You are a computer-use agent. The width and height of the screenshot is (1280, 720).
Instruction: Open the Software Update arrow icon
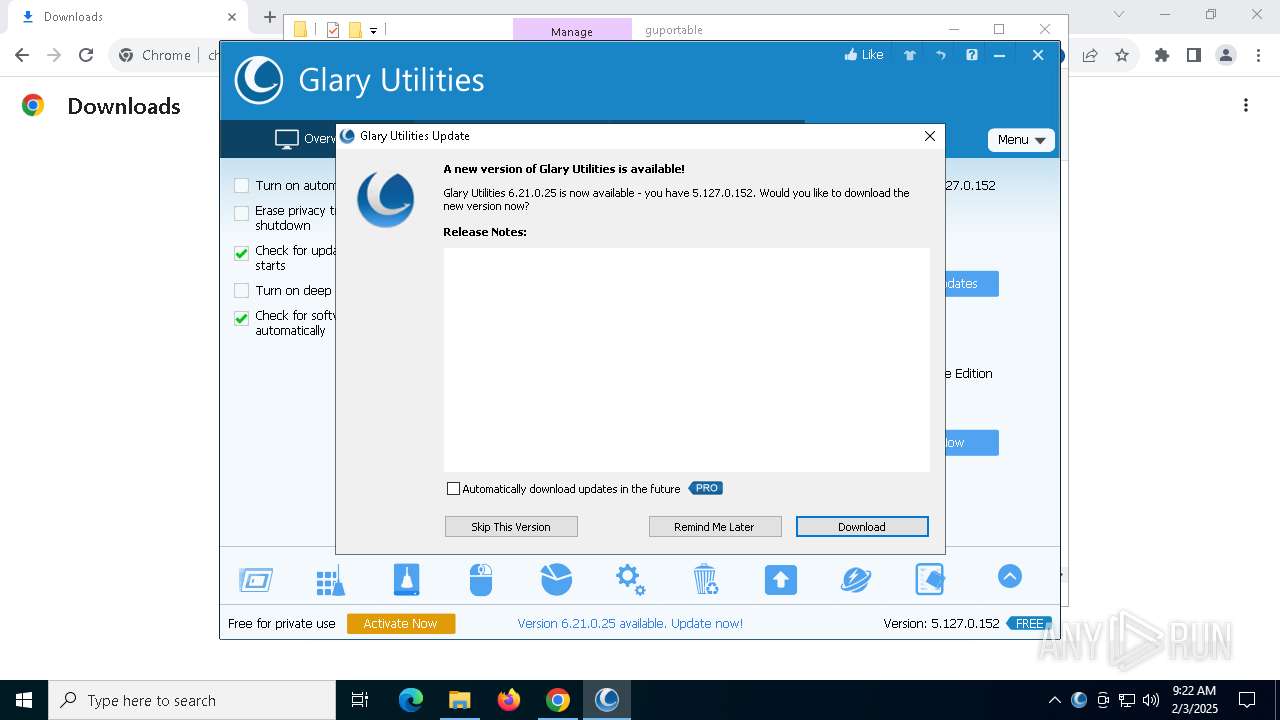click(x=781, y=580)
